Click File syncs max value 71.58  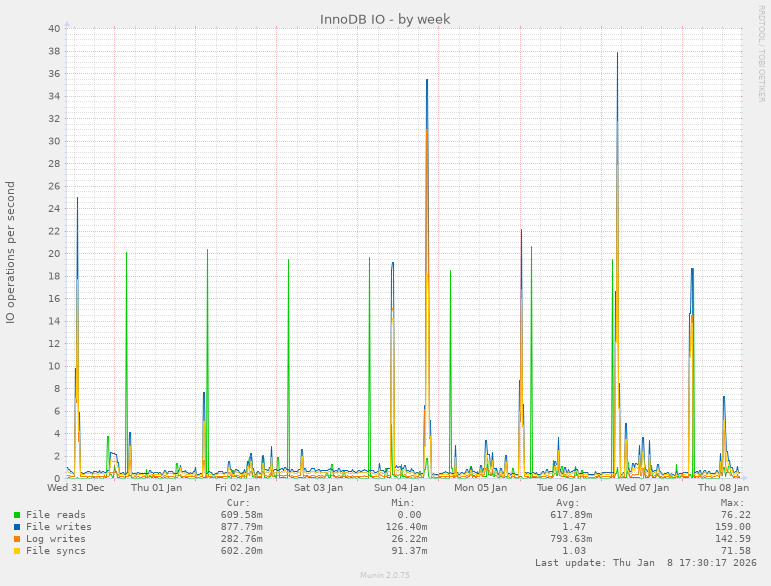[x=736, y=551]
